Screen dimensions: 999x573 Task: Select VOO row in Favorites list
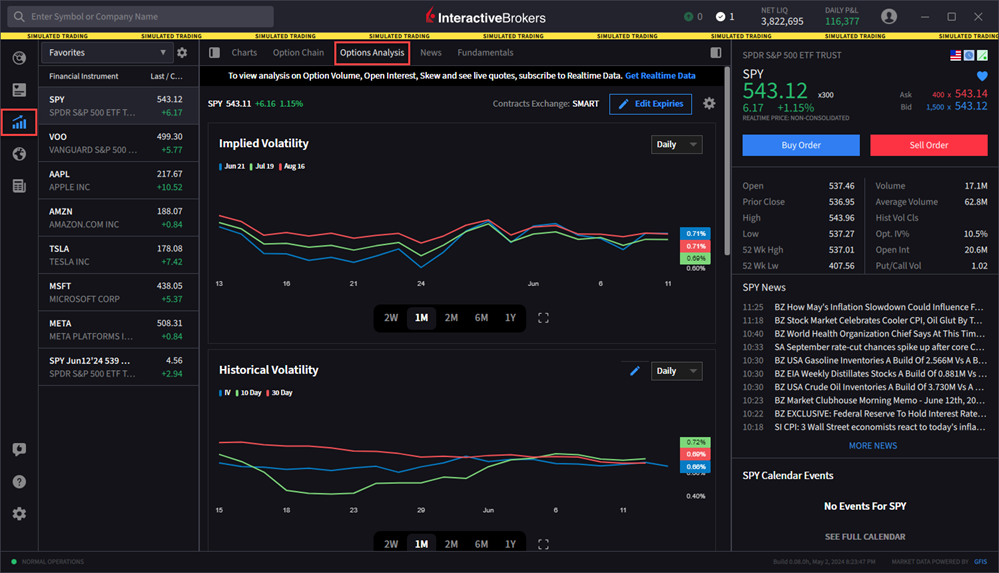[119, 143]
